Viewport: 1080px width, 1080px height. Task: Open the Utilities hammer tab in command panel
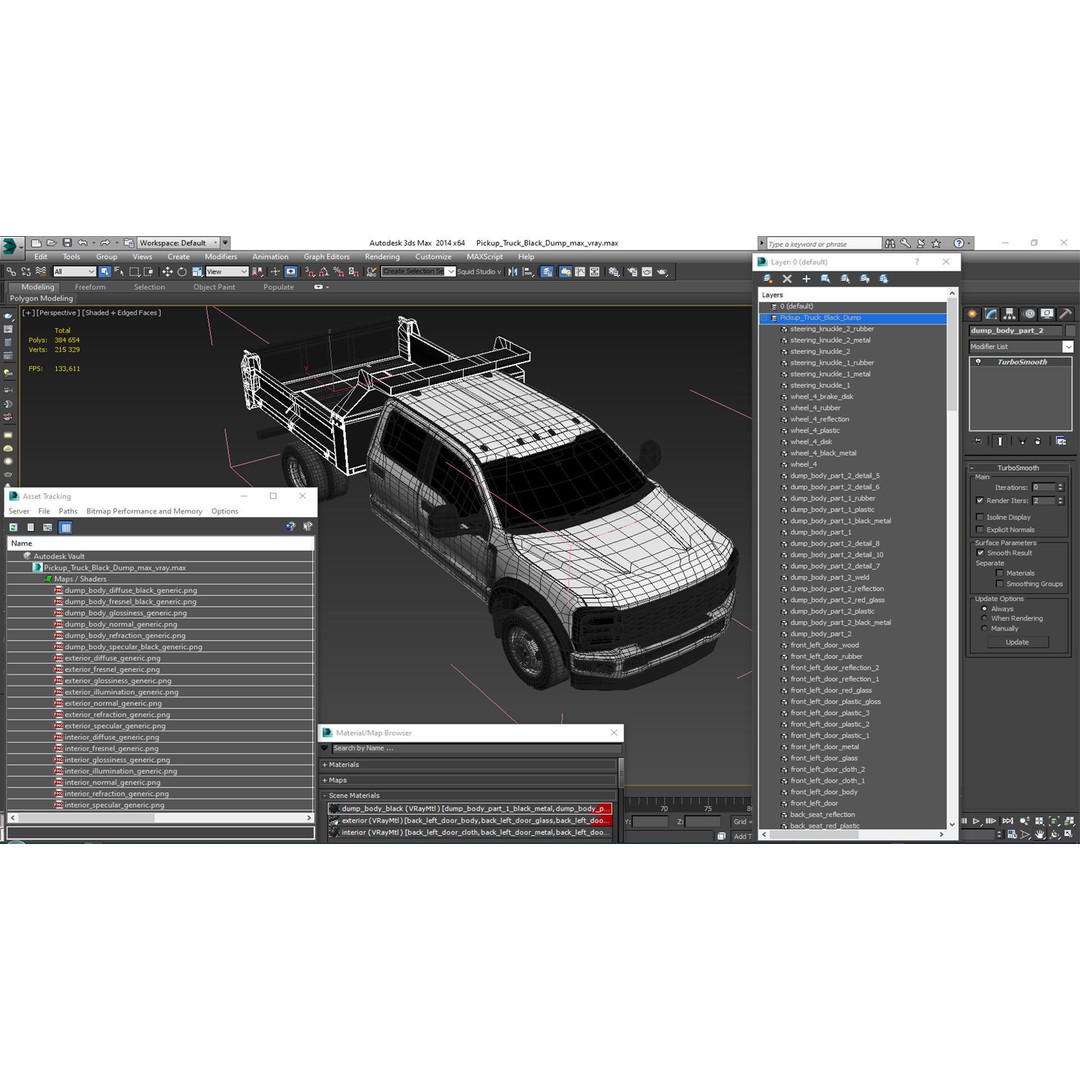(1066, 314)
